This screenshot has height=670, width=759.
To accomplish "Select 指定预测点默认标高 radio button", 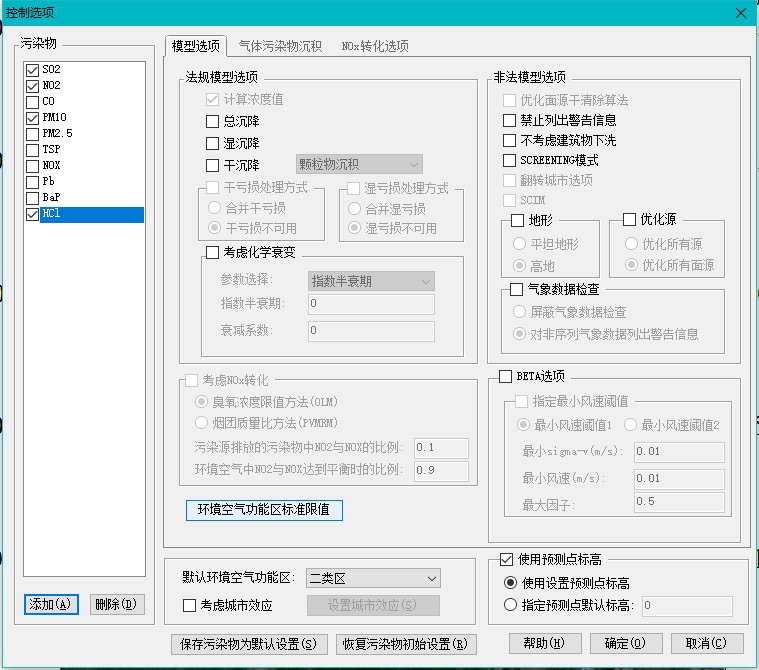I will 511,605.
